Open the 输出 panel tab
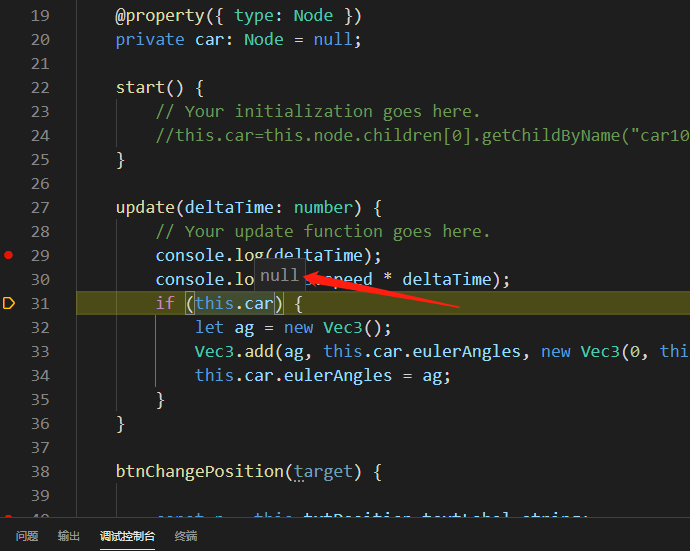 (69, 536)
